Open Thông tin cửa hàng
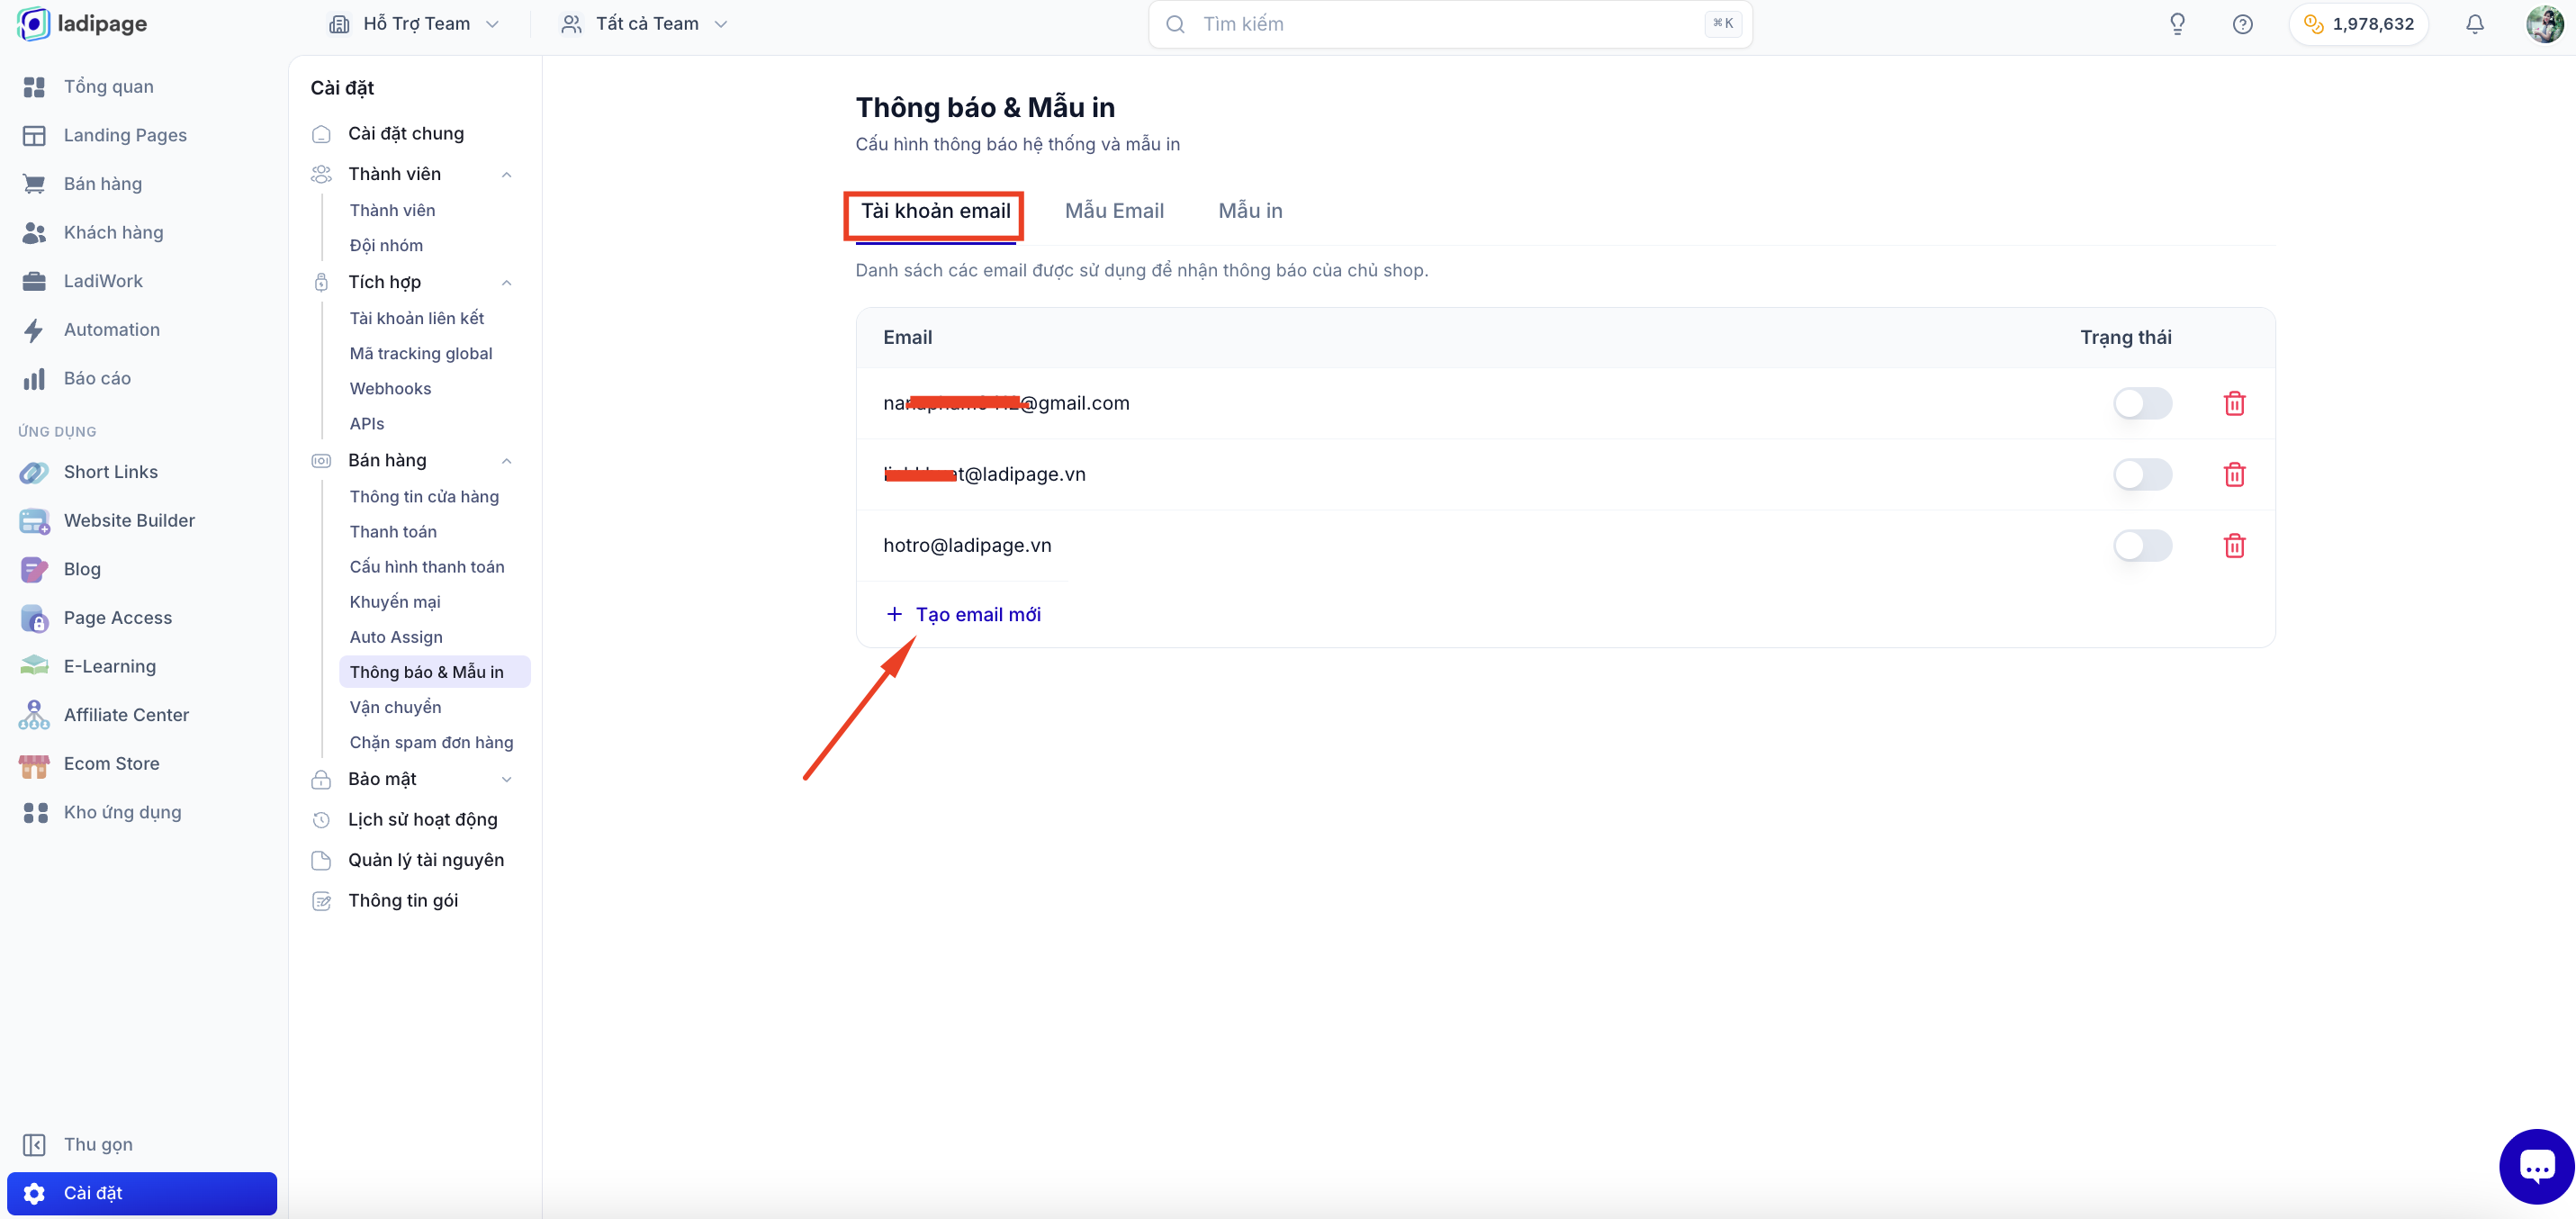 [424, 497]
